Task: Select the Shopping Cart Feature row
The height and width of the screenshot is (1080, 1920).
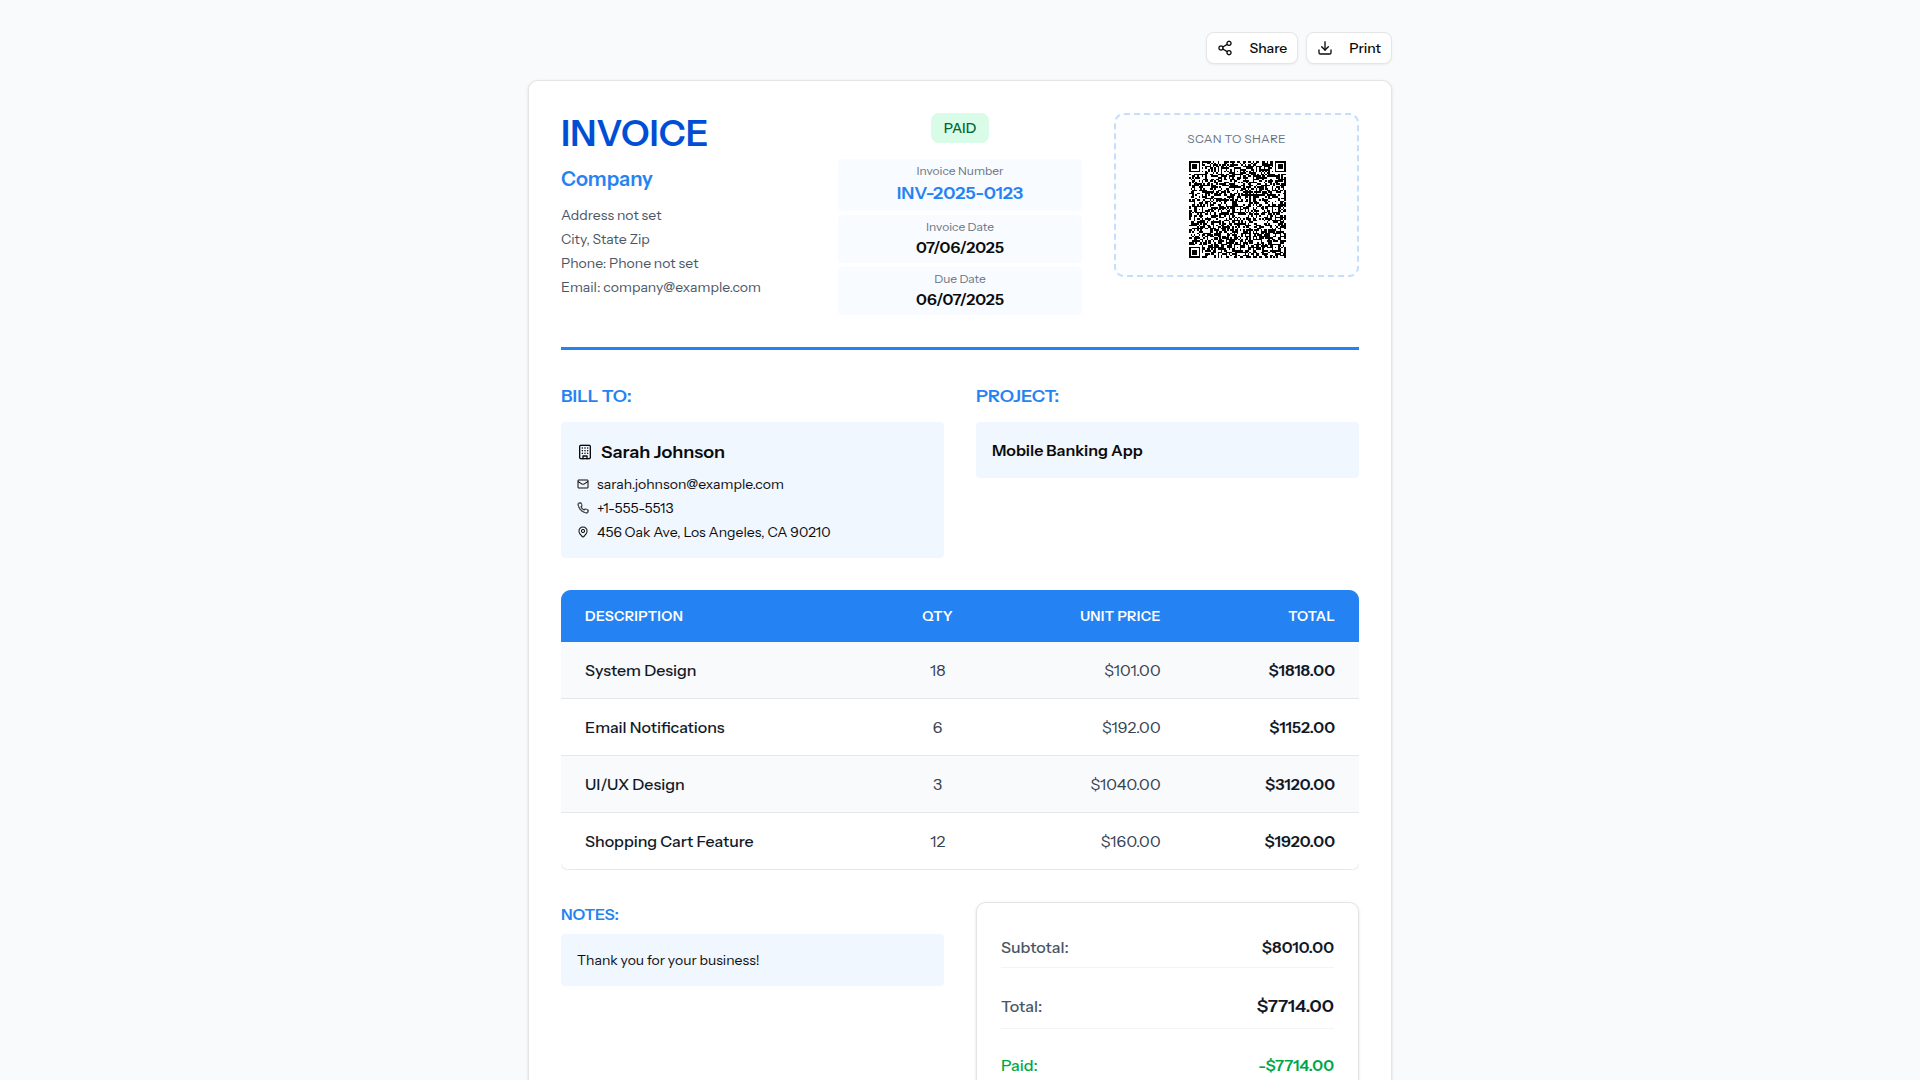Action: [959, 841]
